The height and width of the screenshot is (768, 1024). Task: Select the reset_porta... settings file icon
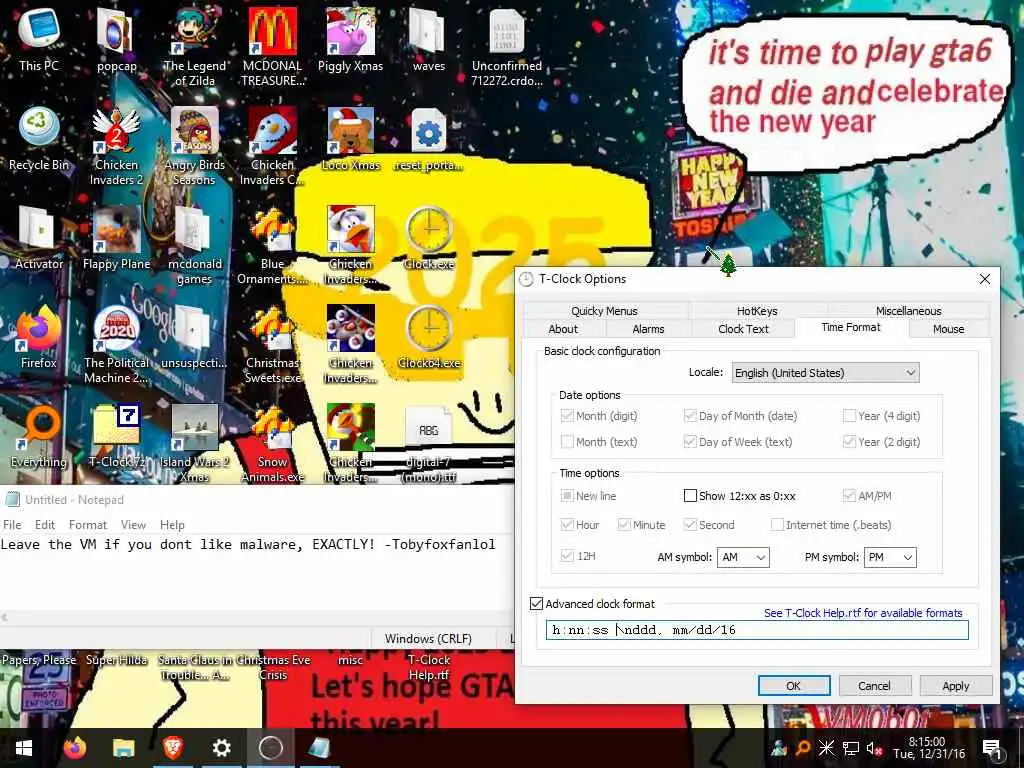tap(428, 138)
